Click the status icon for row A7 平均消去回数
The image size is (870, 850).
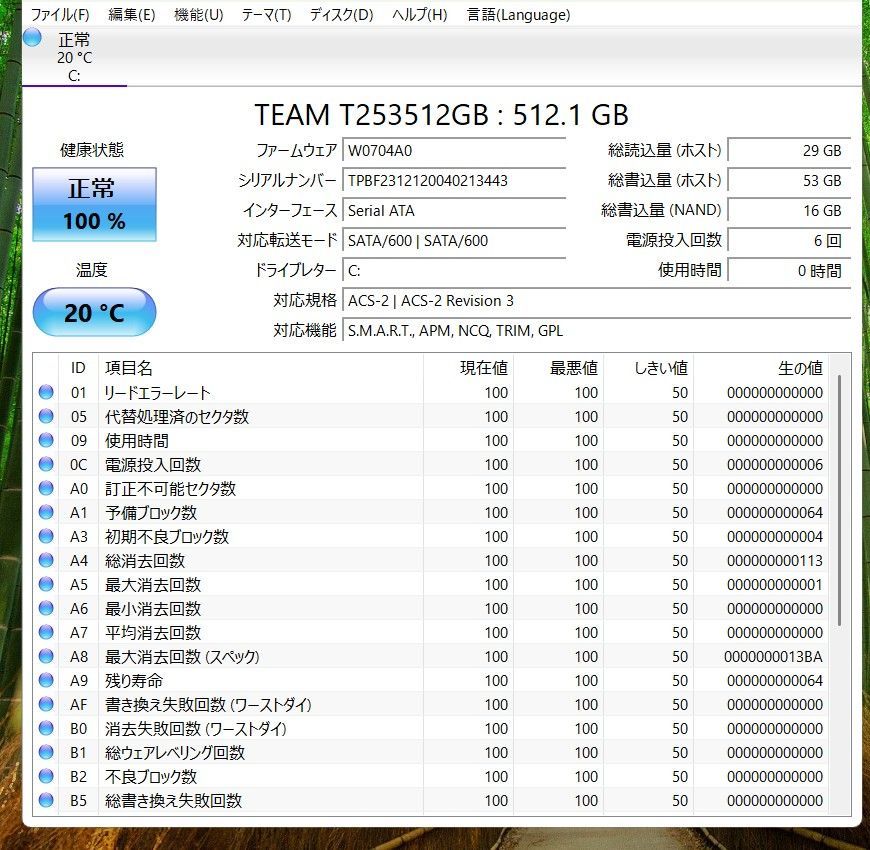point(46,632)
